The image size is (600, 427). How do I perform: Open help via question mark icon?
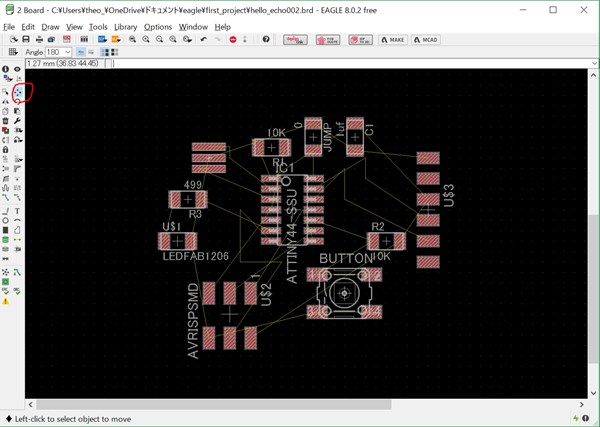coord(266,39)
